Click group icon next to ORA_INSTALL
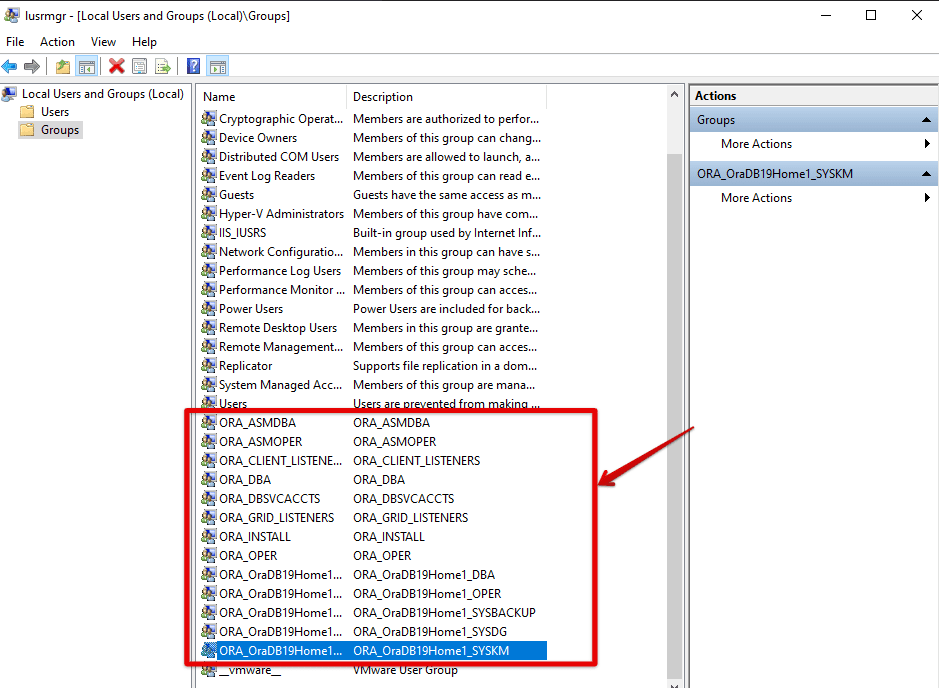The height and width of the screenshot is (688, 939). pyautogui.click(x=208, y=537)
